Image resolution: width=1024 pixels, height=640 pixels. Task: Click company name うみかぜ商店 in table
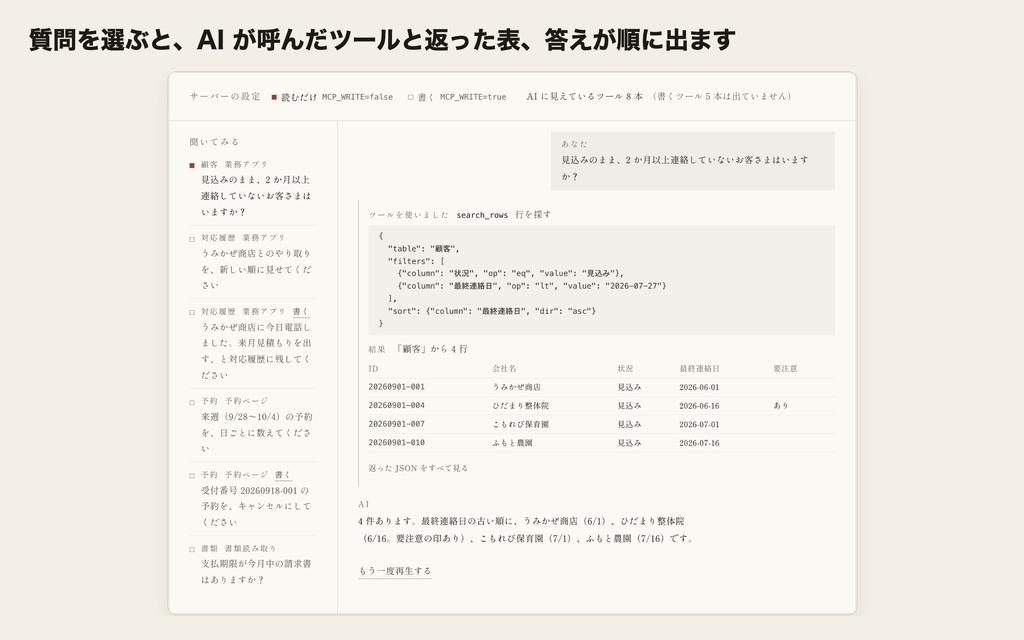click(x=517, y=387)
